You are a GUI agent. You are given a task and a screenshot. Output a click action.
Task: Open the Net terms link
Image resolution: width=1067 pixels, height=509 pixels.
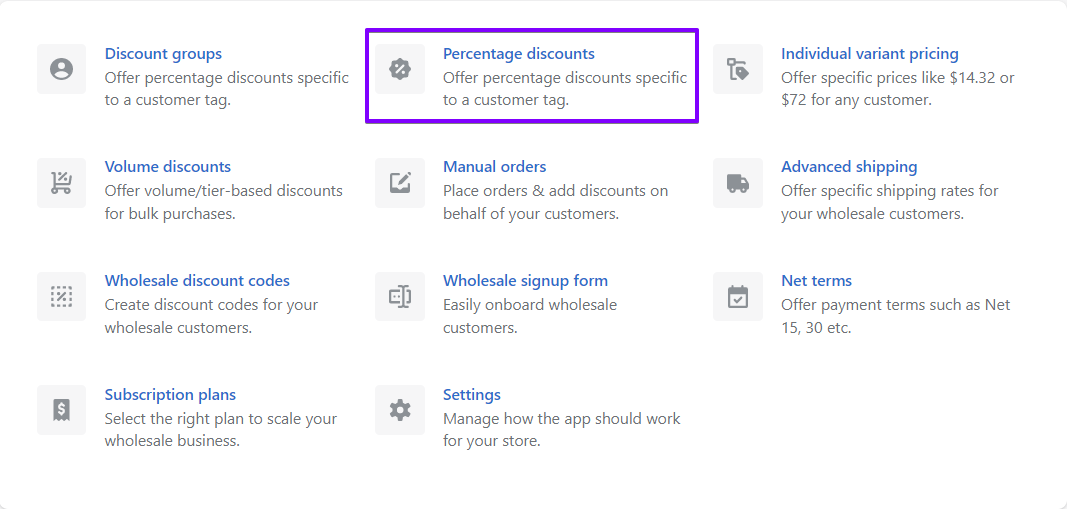[x=817, y=280]
